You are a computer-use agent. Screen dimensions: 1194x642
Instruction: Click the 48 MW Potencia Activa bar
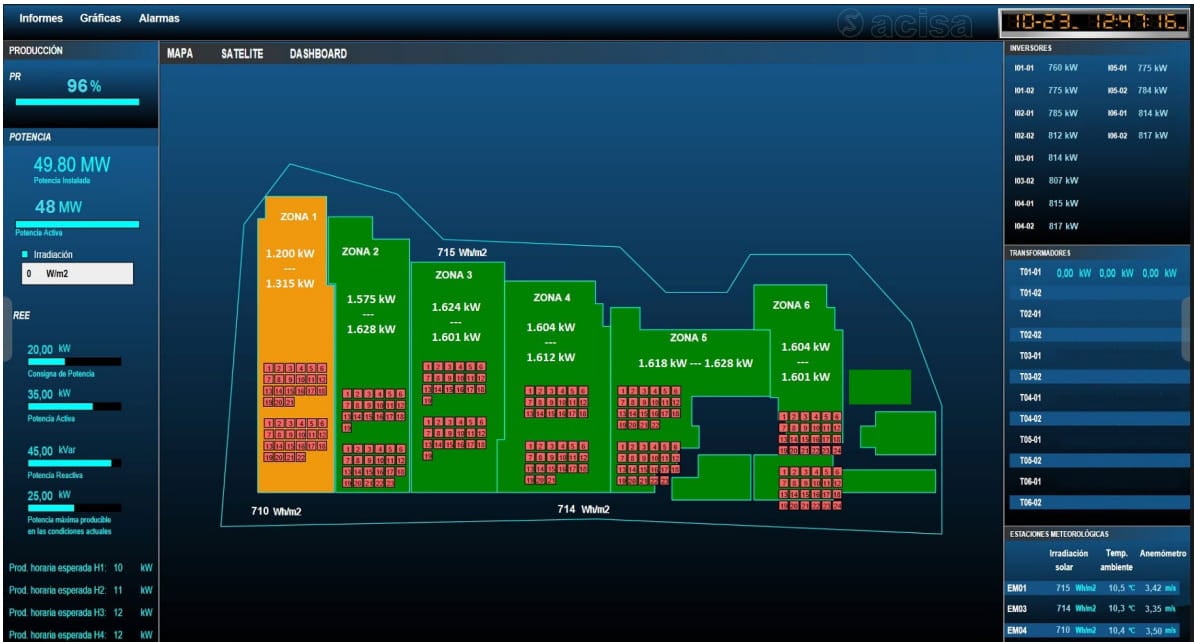[77, 224]
